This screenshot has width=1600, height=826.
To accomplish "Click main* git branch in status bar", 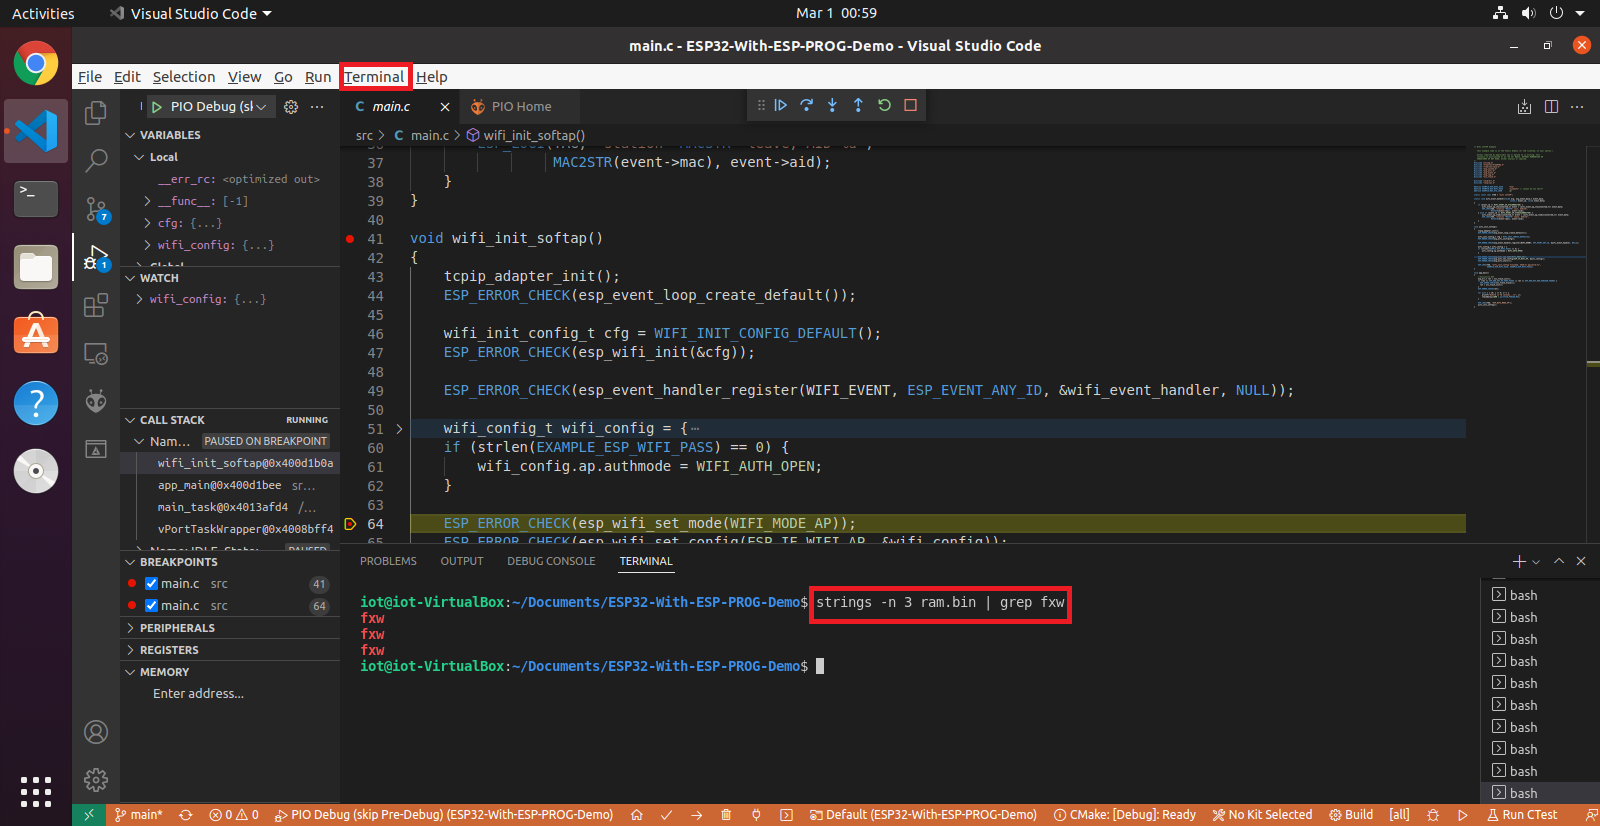I will click(x=138, y=815).
